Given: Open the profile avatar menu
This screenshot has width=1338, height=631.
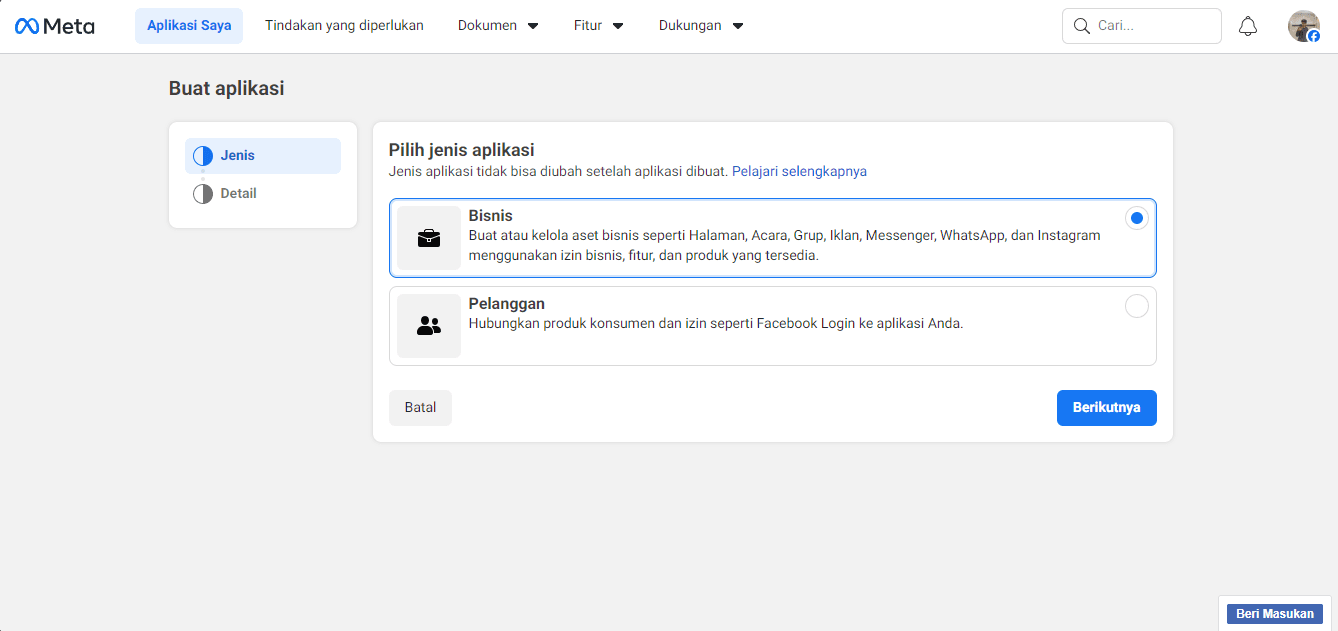Looking at the screenshot, I should click(x=1303, y=26).
